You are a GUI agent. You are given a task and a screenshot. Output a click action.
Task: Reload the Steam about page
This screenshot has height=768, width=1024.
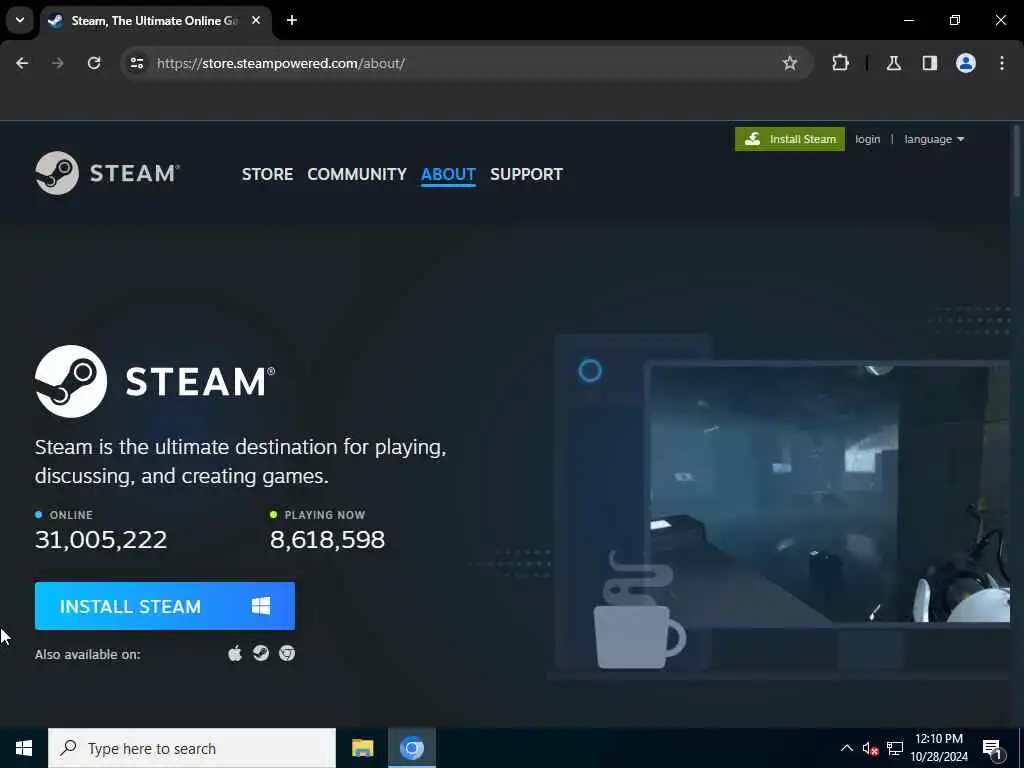(x=94, y=63)
